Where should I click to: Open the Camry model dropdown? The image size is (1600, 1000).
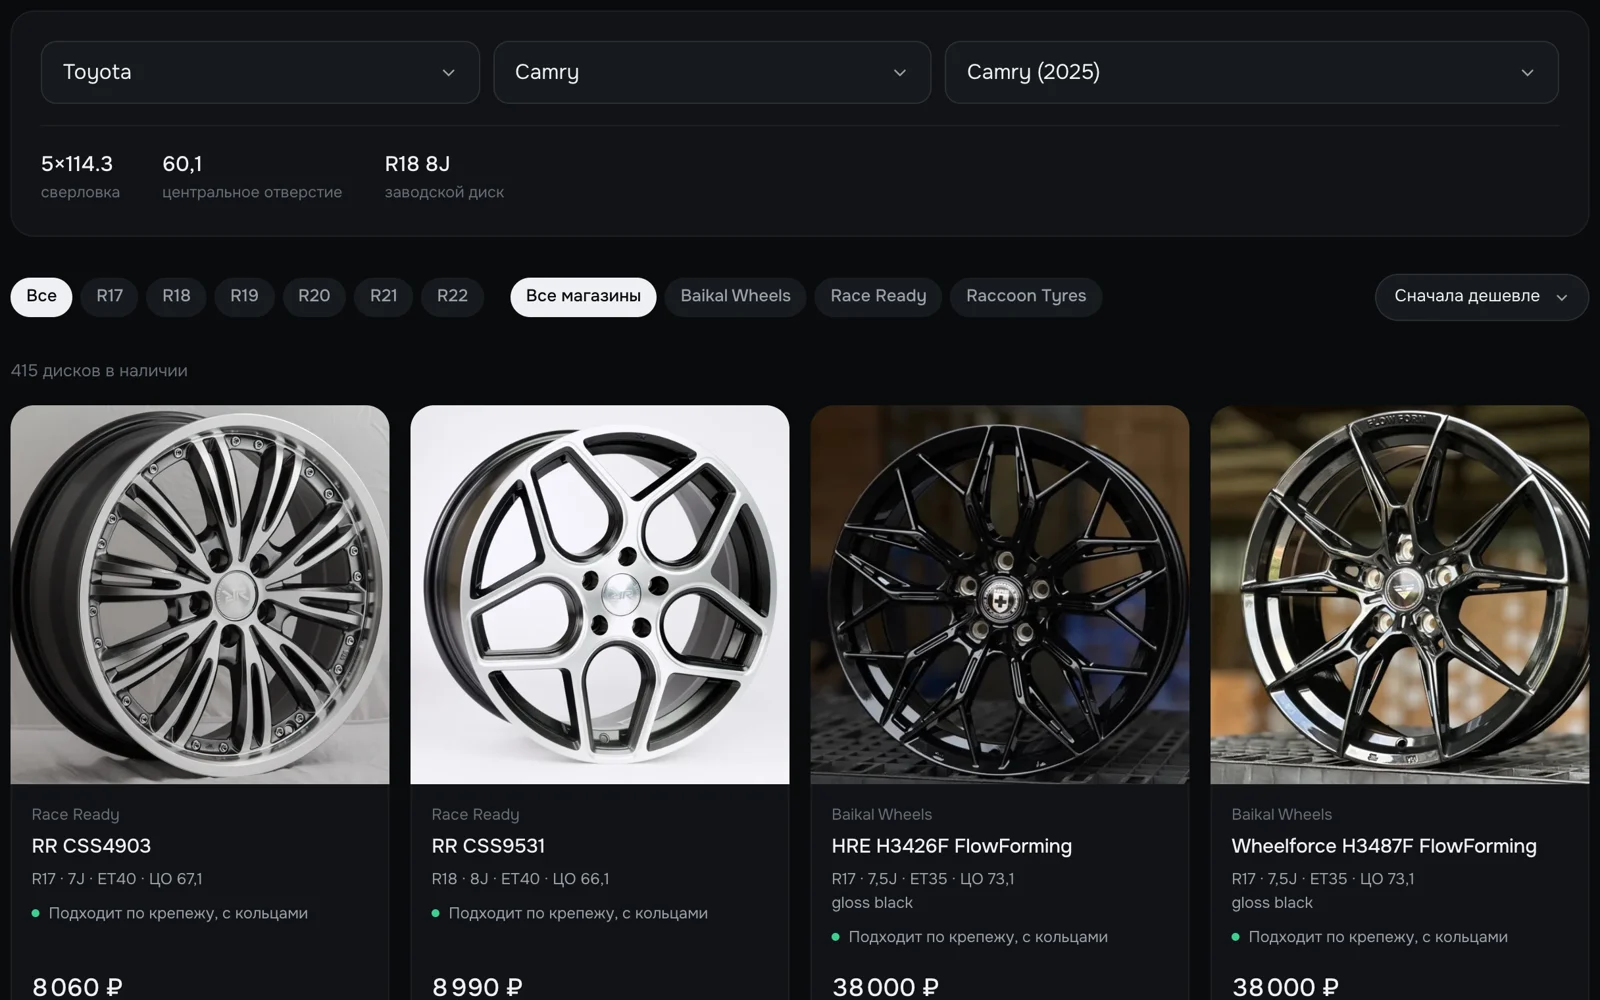[x=712, y=72]
